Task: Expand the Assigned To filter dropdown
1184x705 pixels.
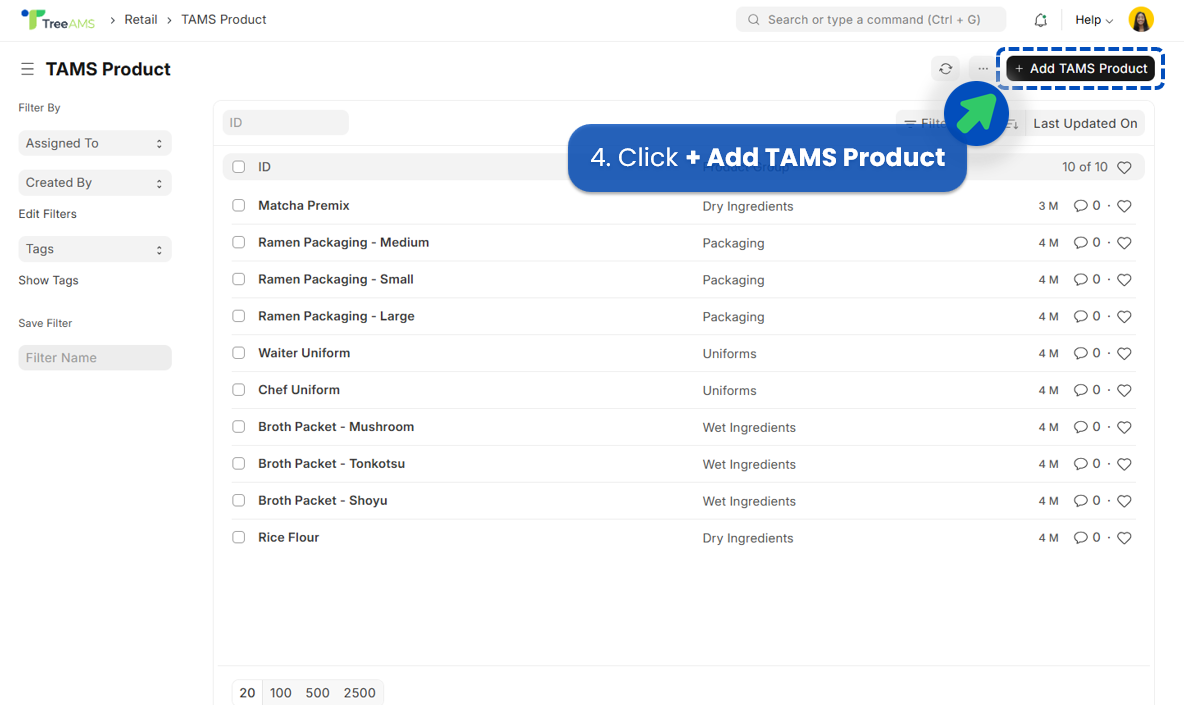Action: click(95, 143)
